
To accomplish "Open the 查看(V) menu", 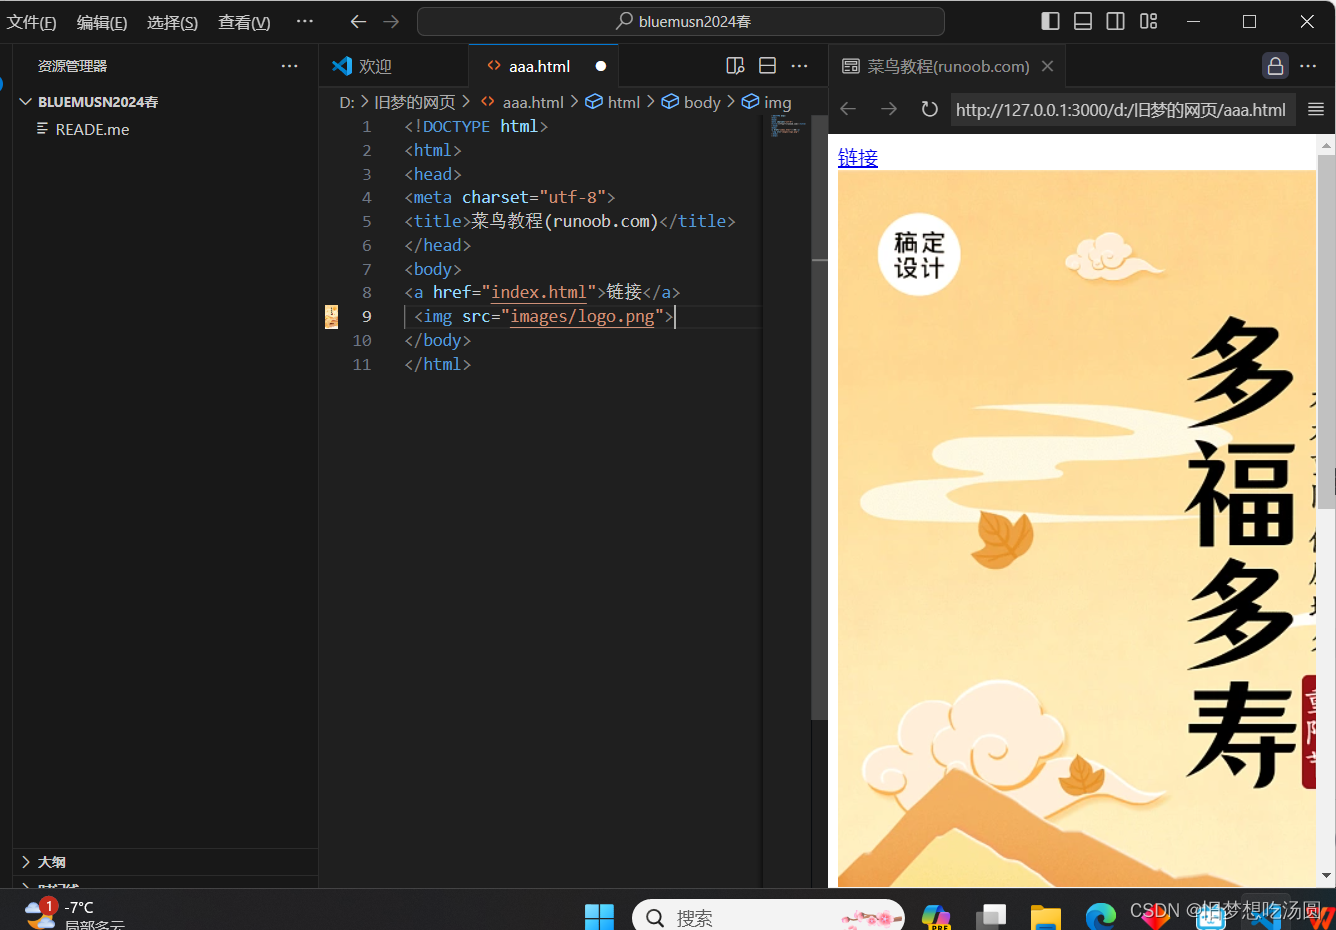I will (244, 22).
